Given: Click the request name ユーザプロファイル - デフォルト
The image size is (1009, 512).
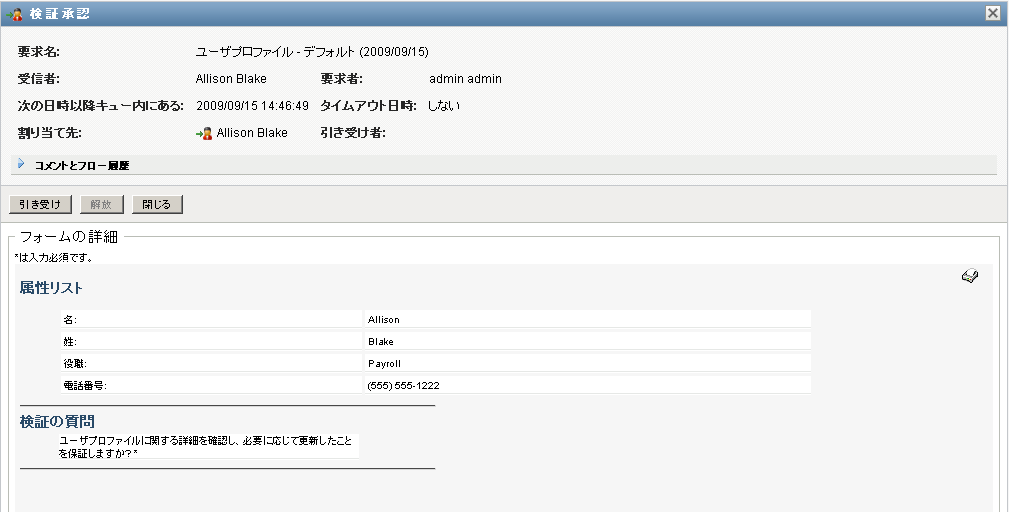Looking at the screenshot, I should pos(312,52).
